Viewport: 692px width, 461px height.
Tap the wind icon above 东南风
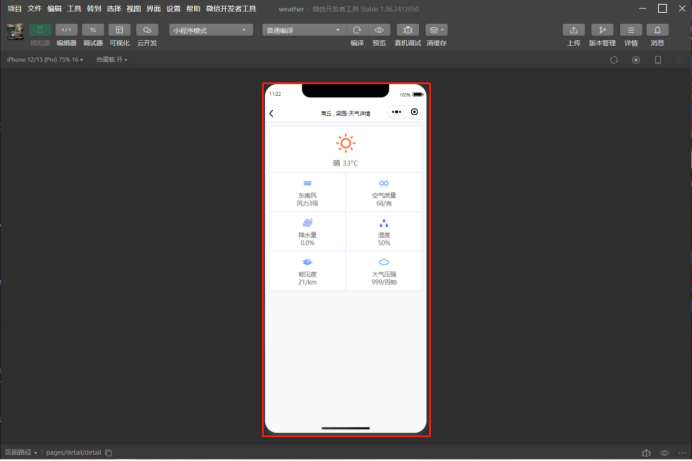308,183
